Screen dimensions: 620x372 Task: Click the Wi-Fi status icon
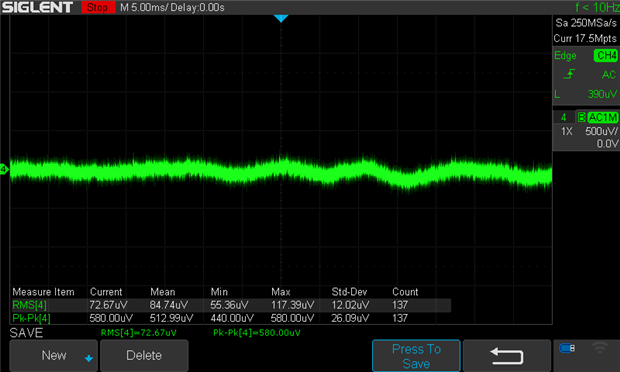tap(600, 348)
